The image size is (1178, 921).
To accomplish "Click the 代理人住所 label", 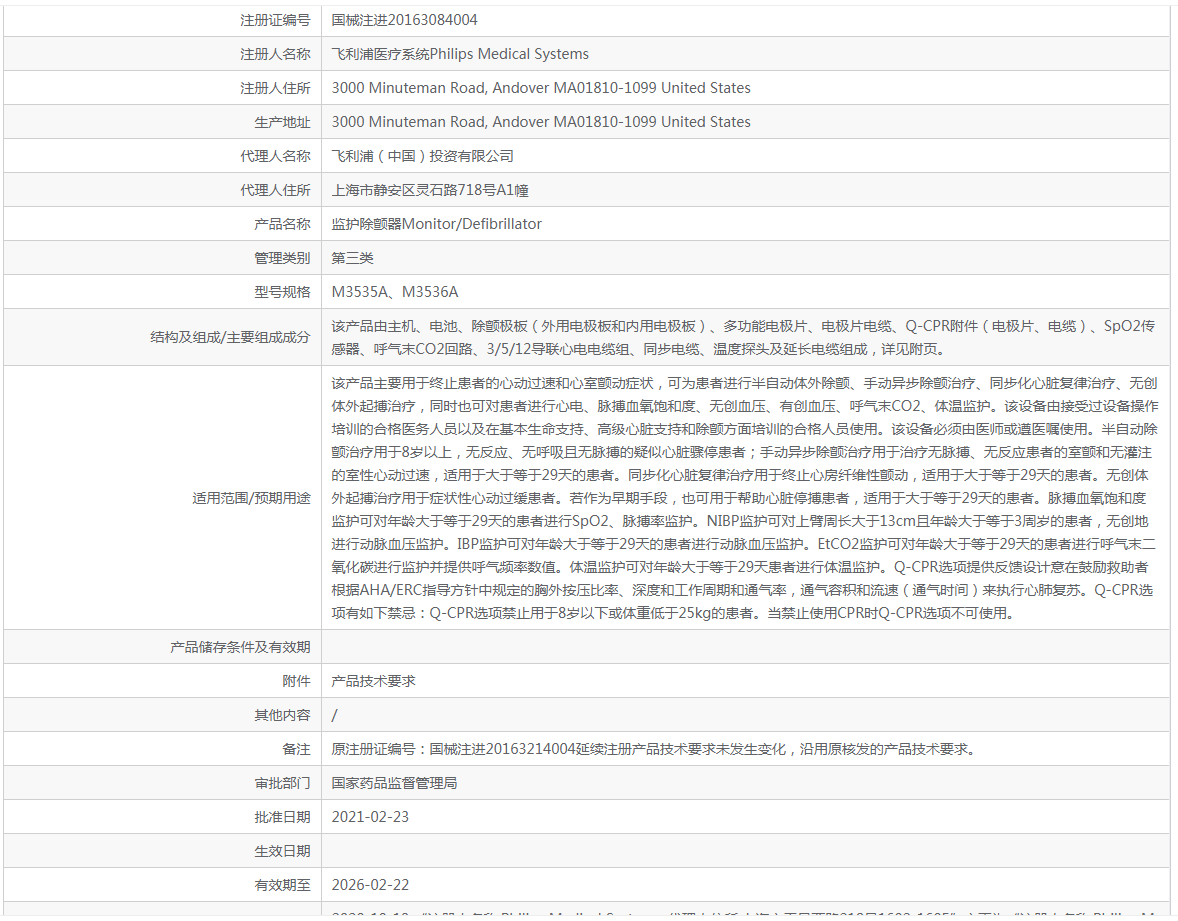I will [x=275, y=190].
